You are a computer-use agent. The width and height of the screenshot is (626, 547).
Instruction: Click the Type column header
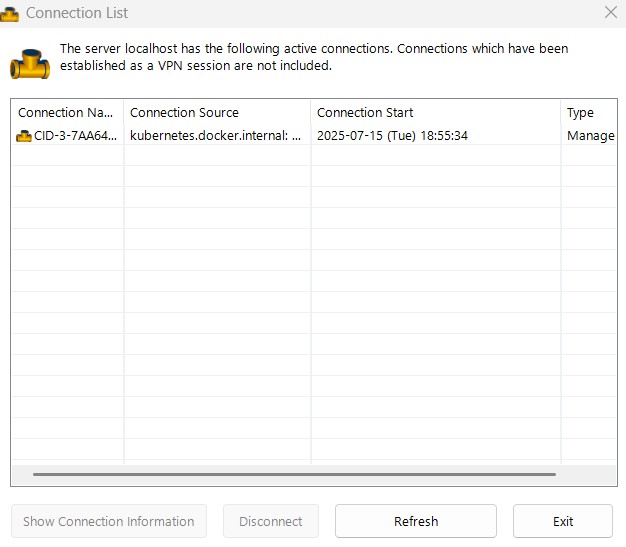[588, 113]
